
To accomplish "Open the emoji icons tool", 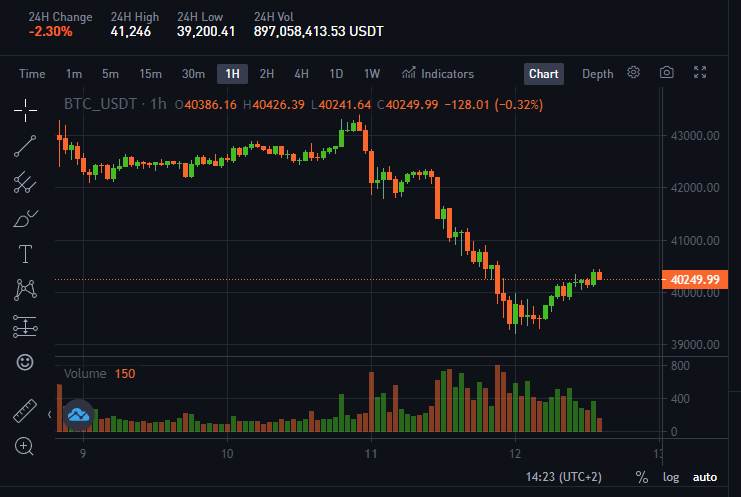I will pos(25,362).
